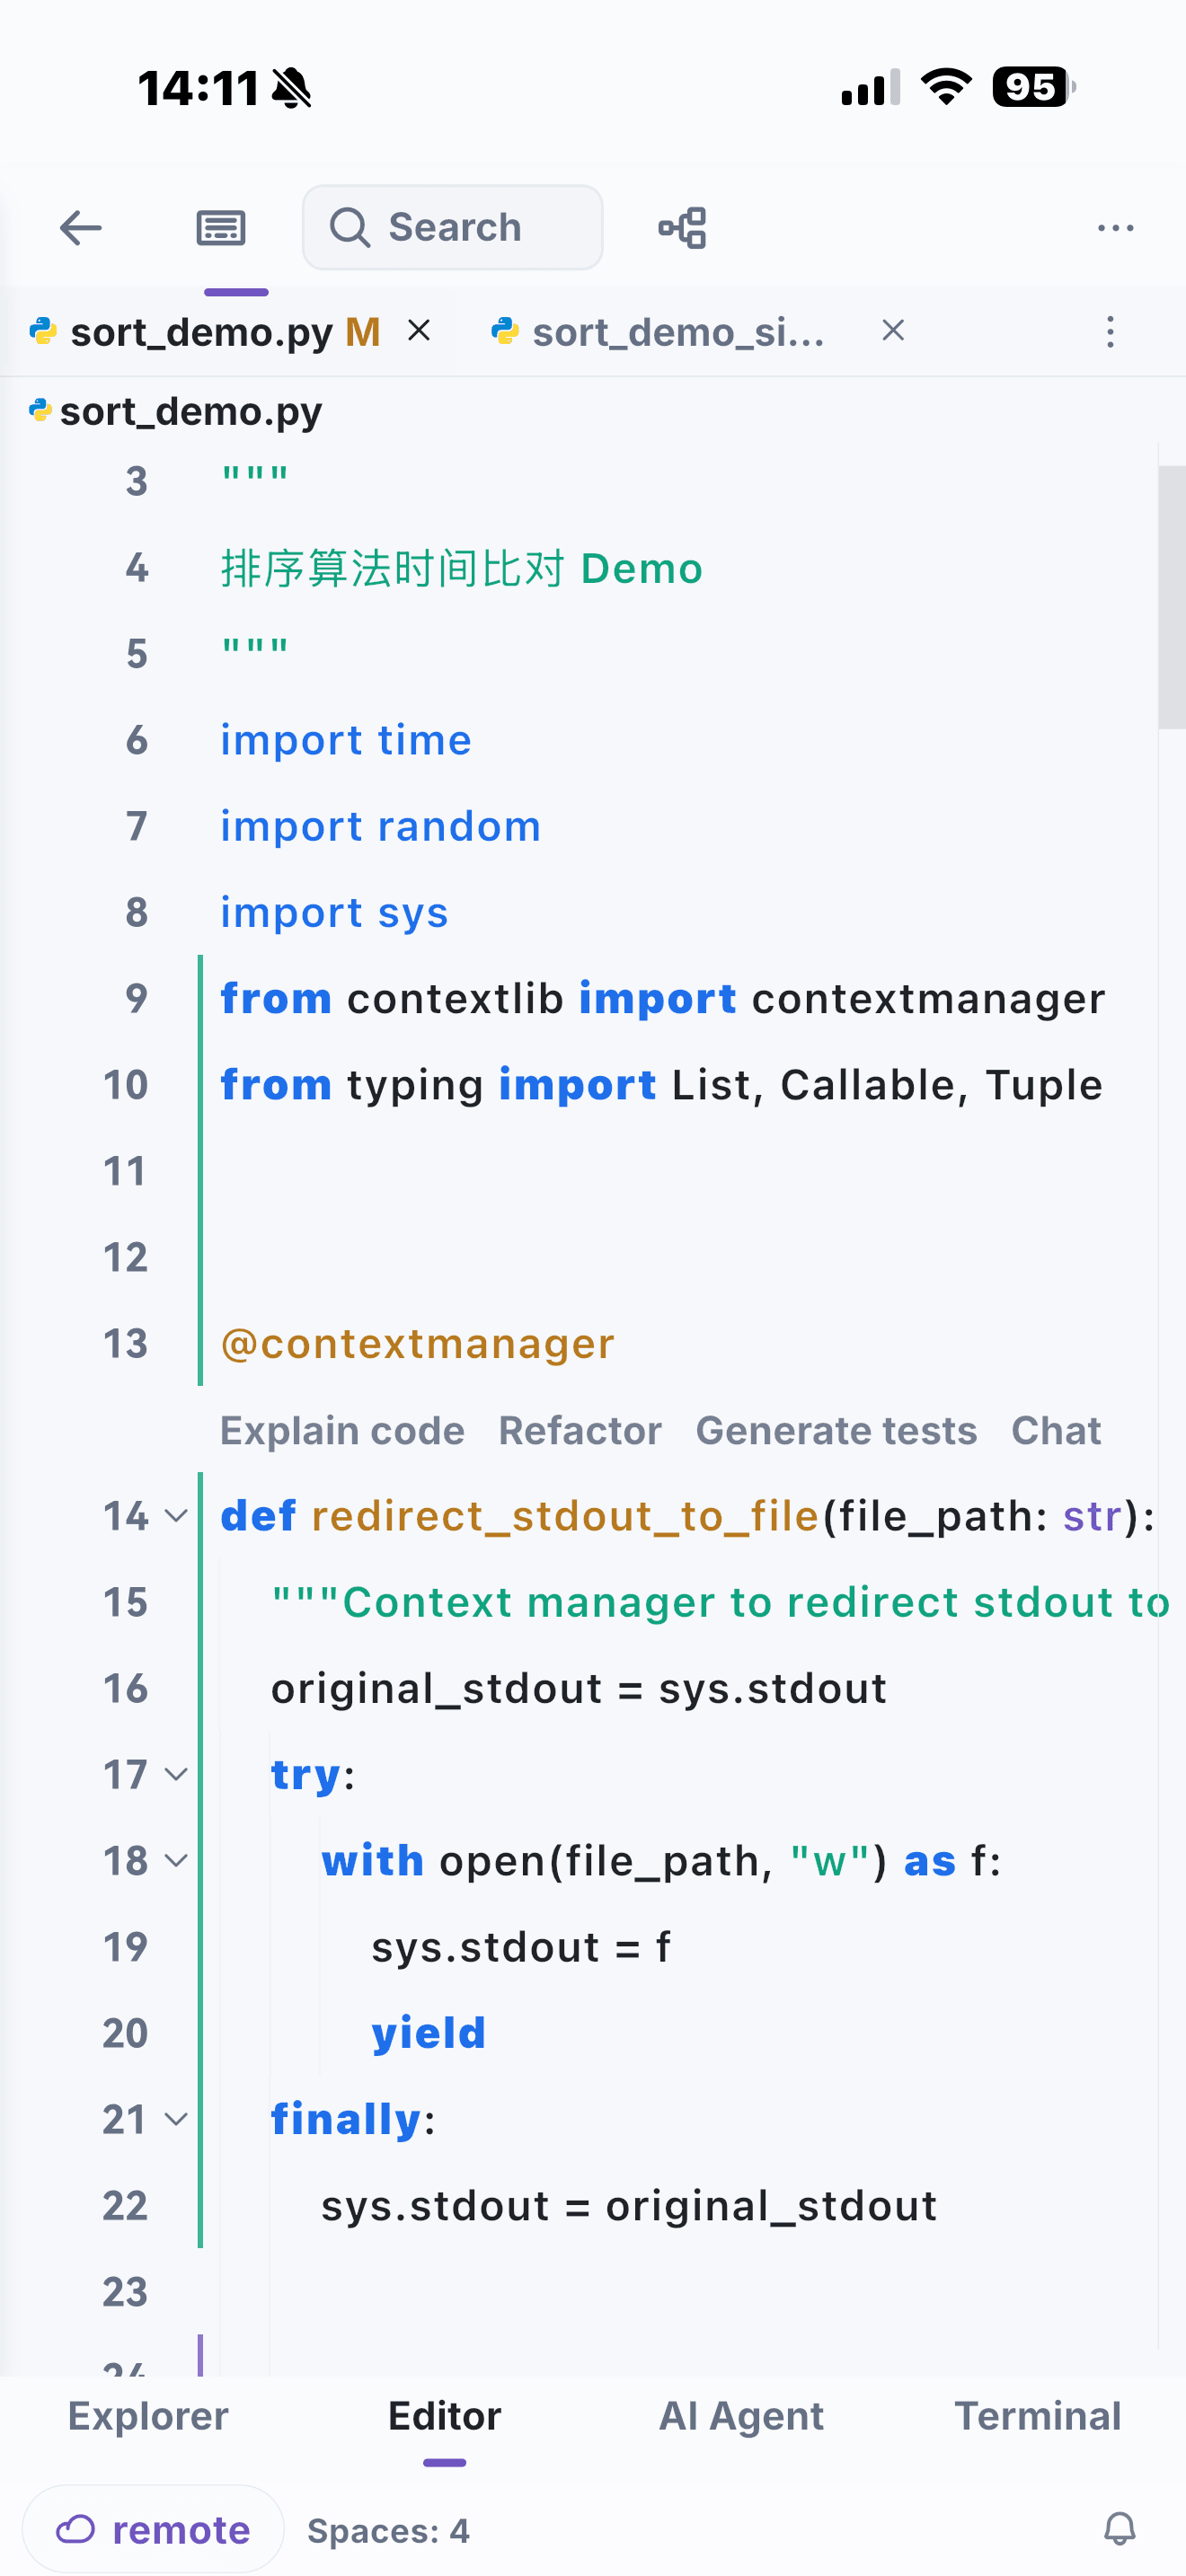
Task: Switch to the AI Agent tab
Action: pyautogui.click(x=741, y=2416)
